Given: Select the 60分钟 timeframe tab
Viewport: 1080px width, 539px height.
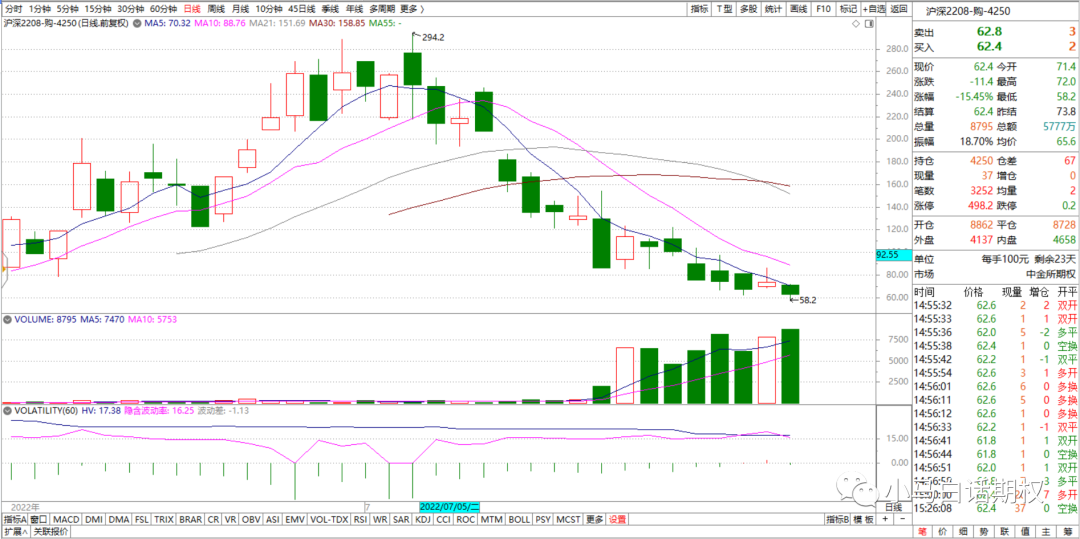Looking at the screenshot, I should pos(163,8).
